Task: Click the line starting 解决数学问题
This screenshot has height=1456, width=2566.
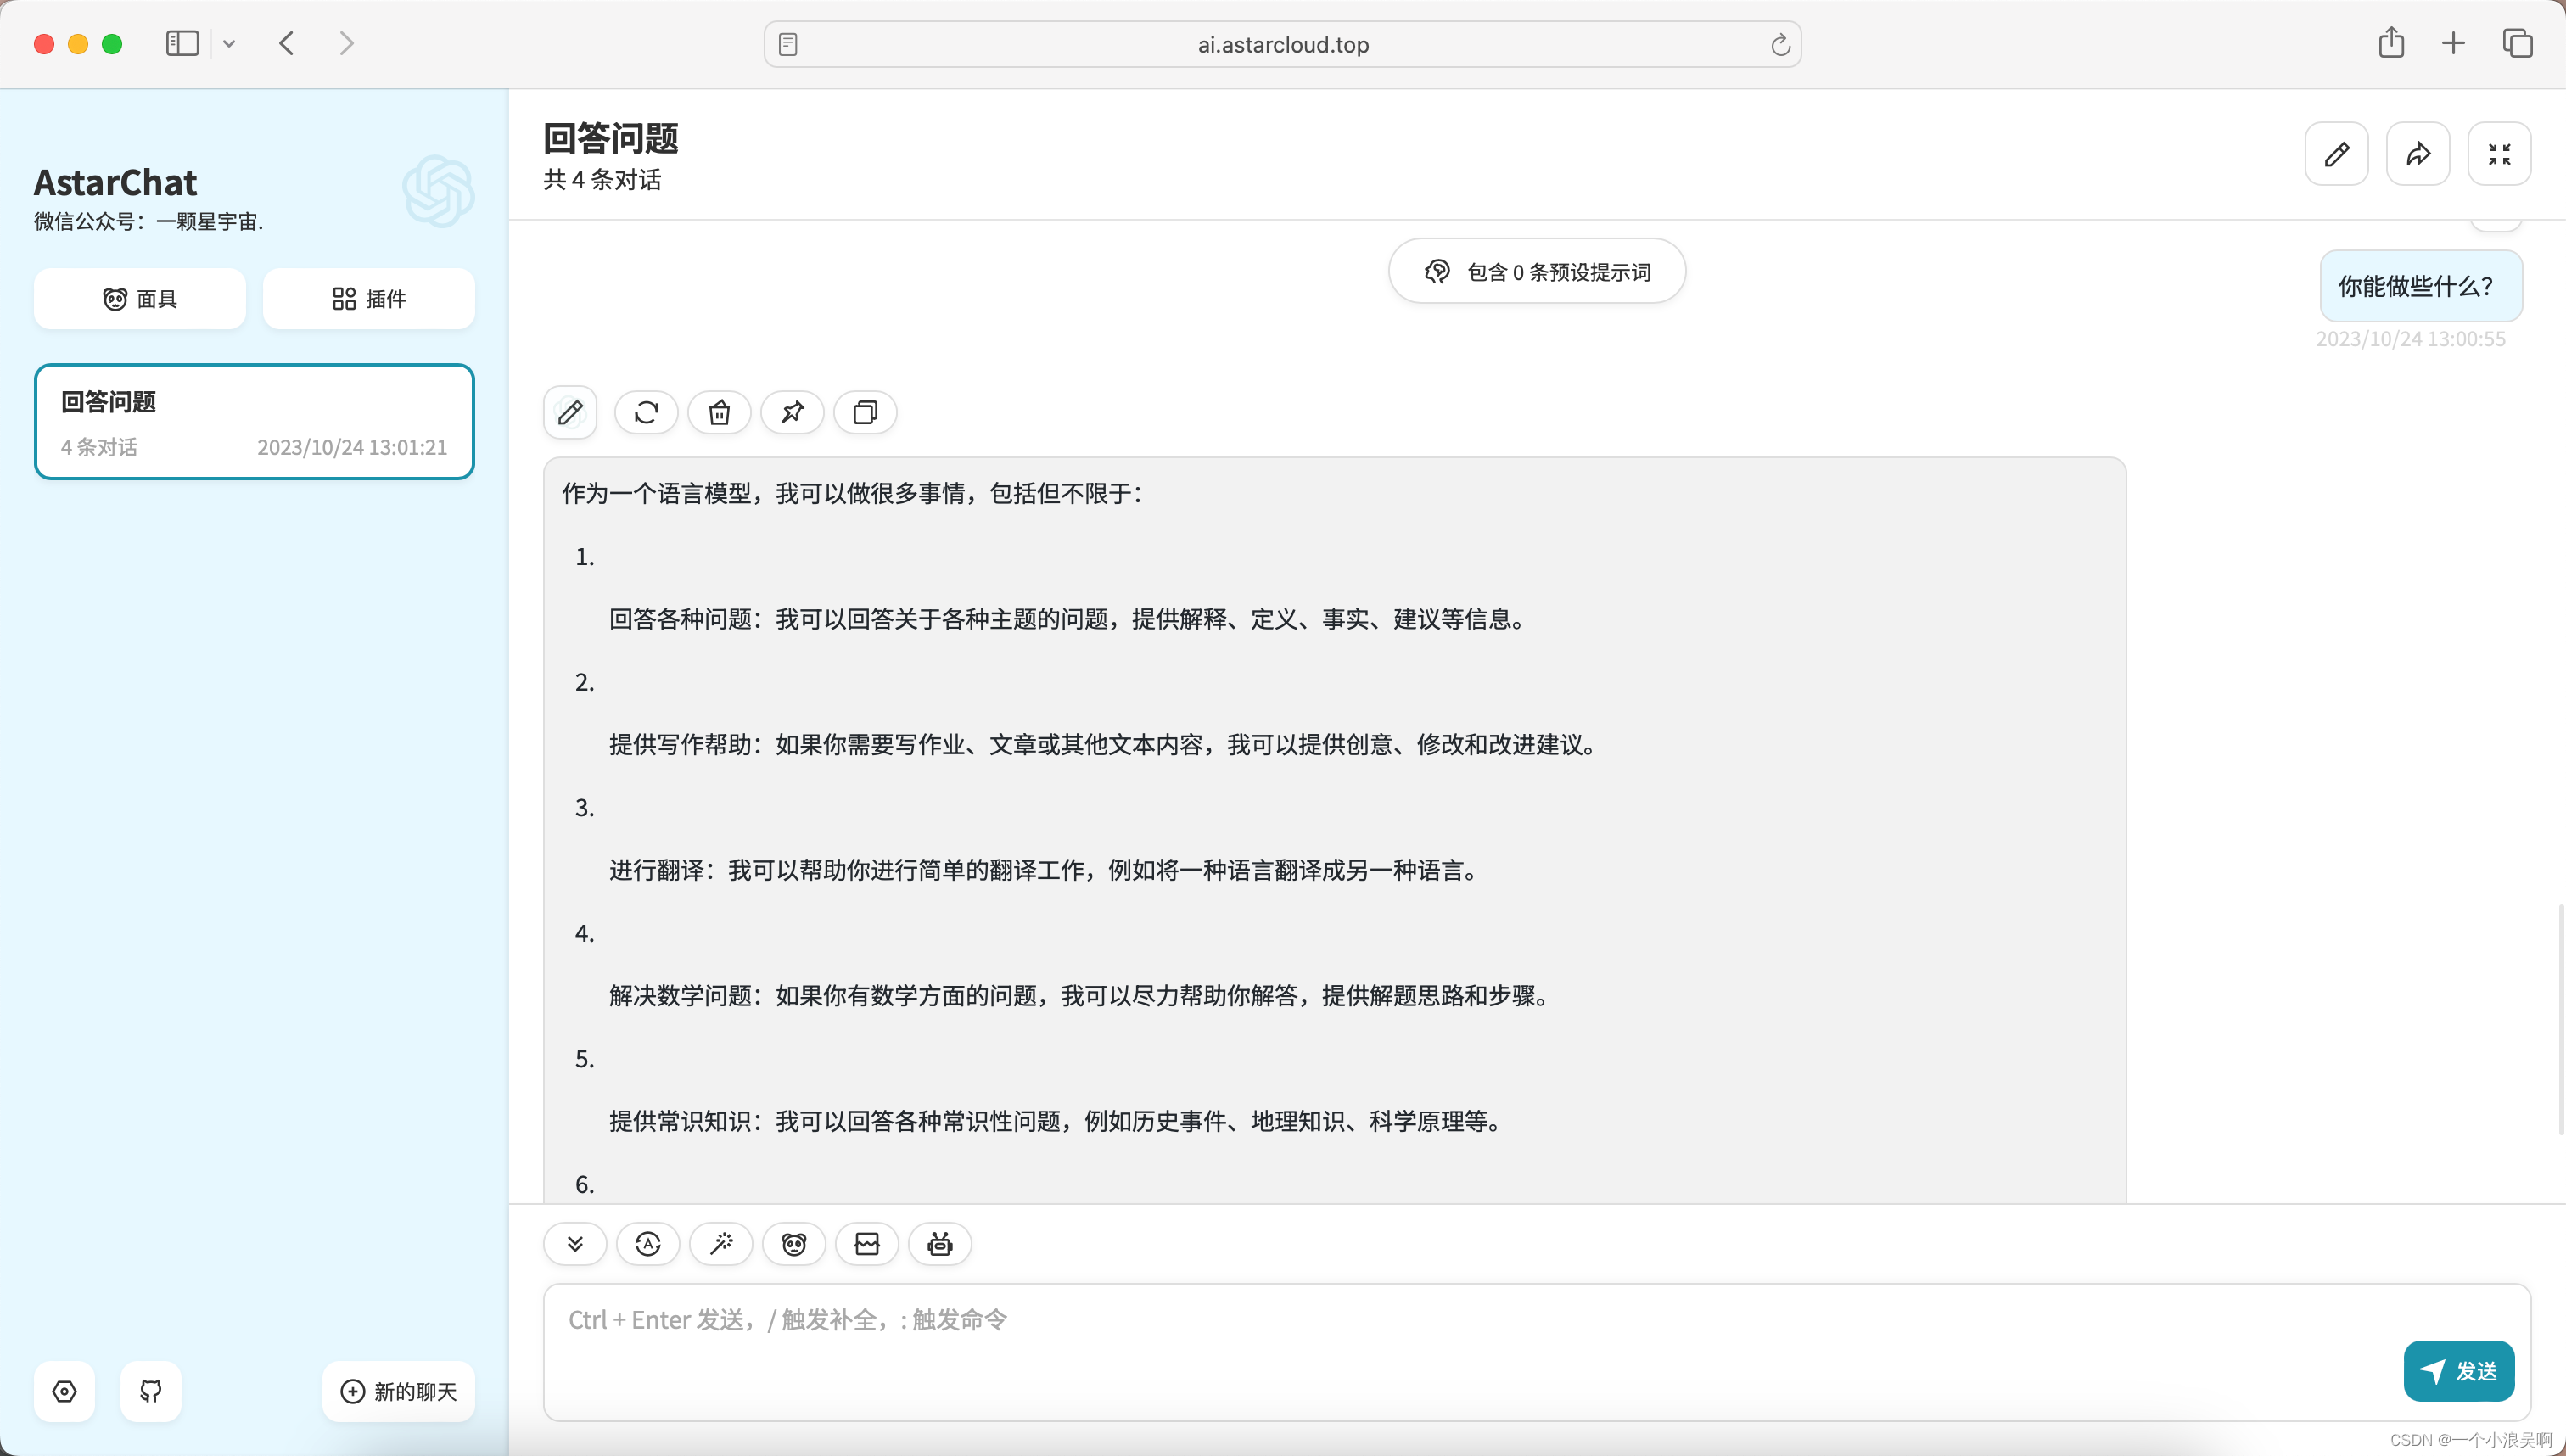Action: pyautogui.click(x=1082, y=995)
